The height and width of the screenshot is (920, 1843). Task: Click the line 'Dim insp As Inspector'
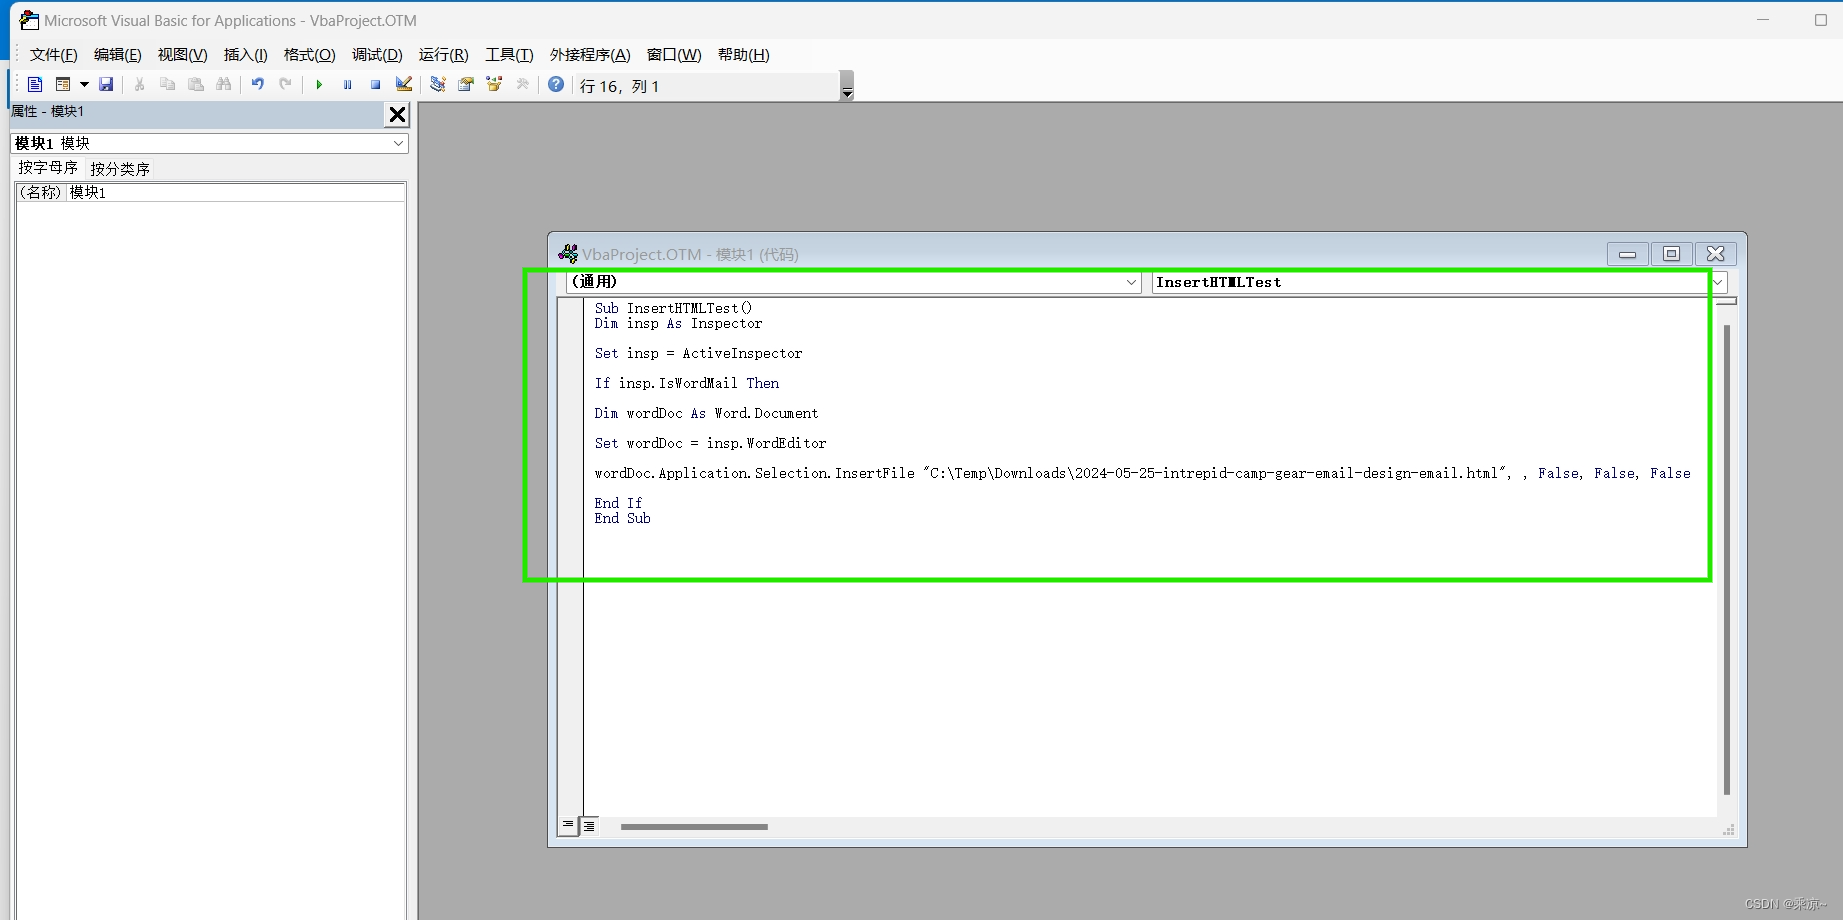pos(678,323)
